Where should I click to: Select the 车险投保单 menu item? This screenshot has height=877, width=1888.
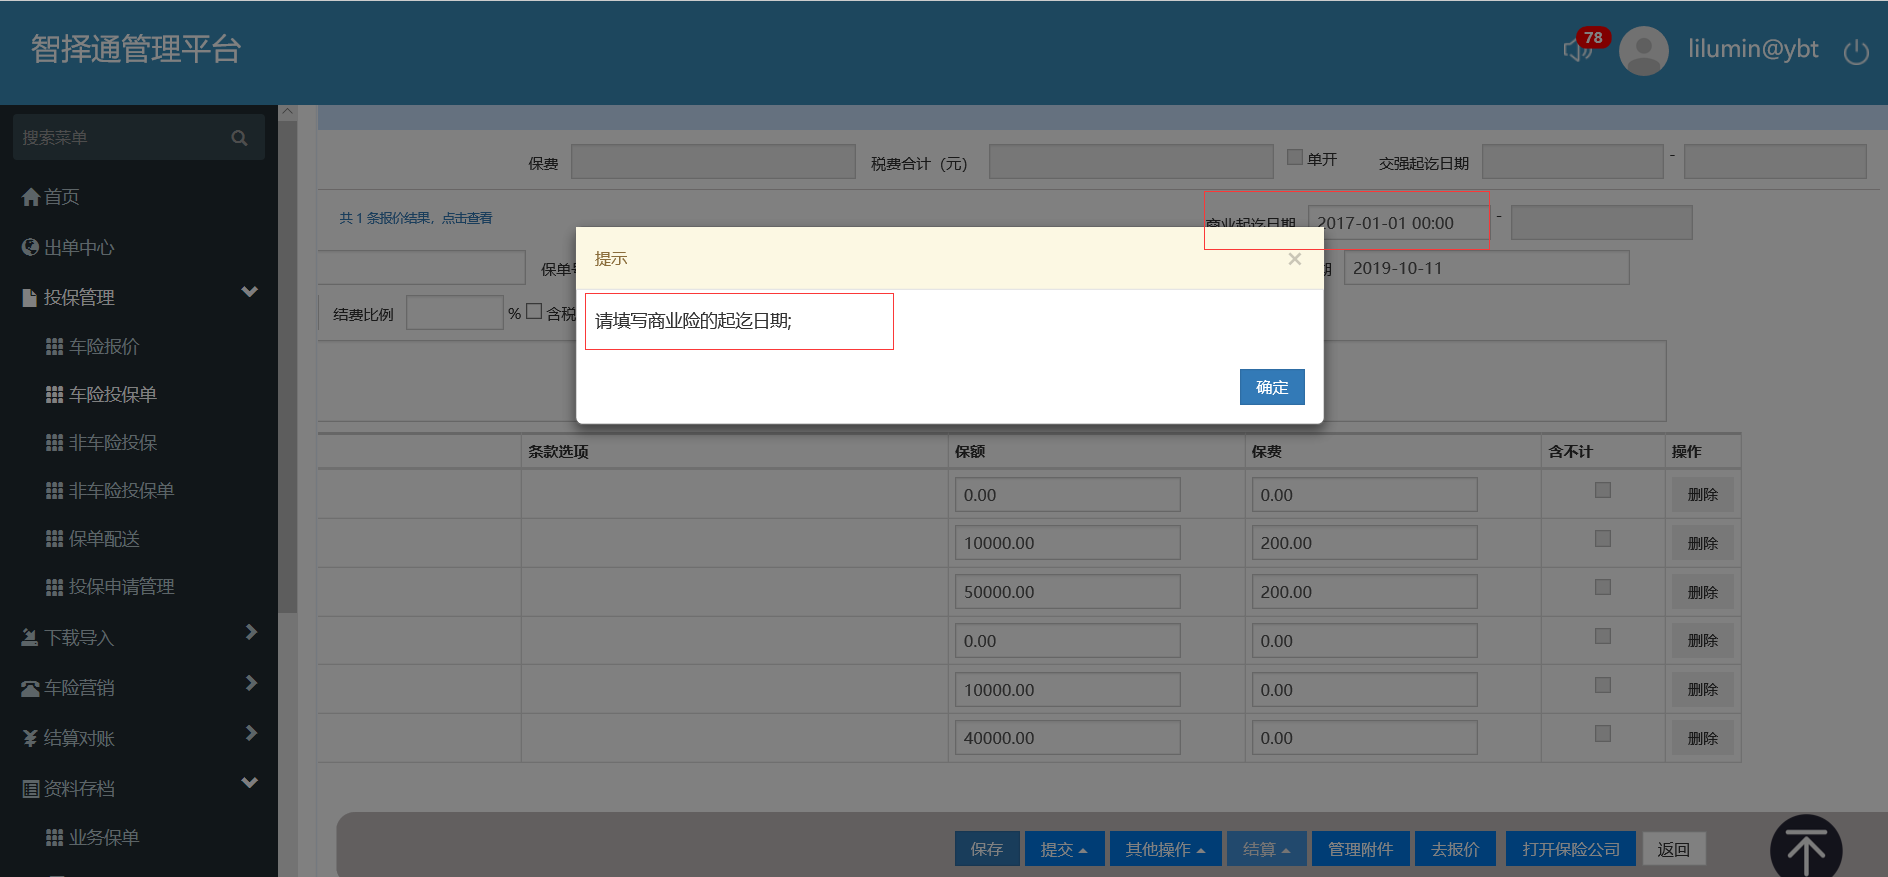113,394
